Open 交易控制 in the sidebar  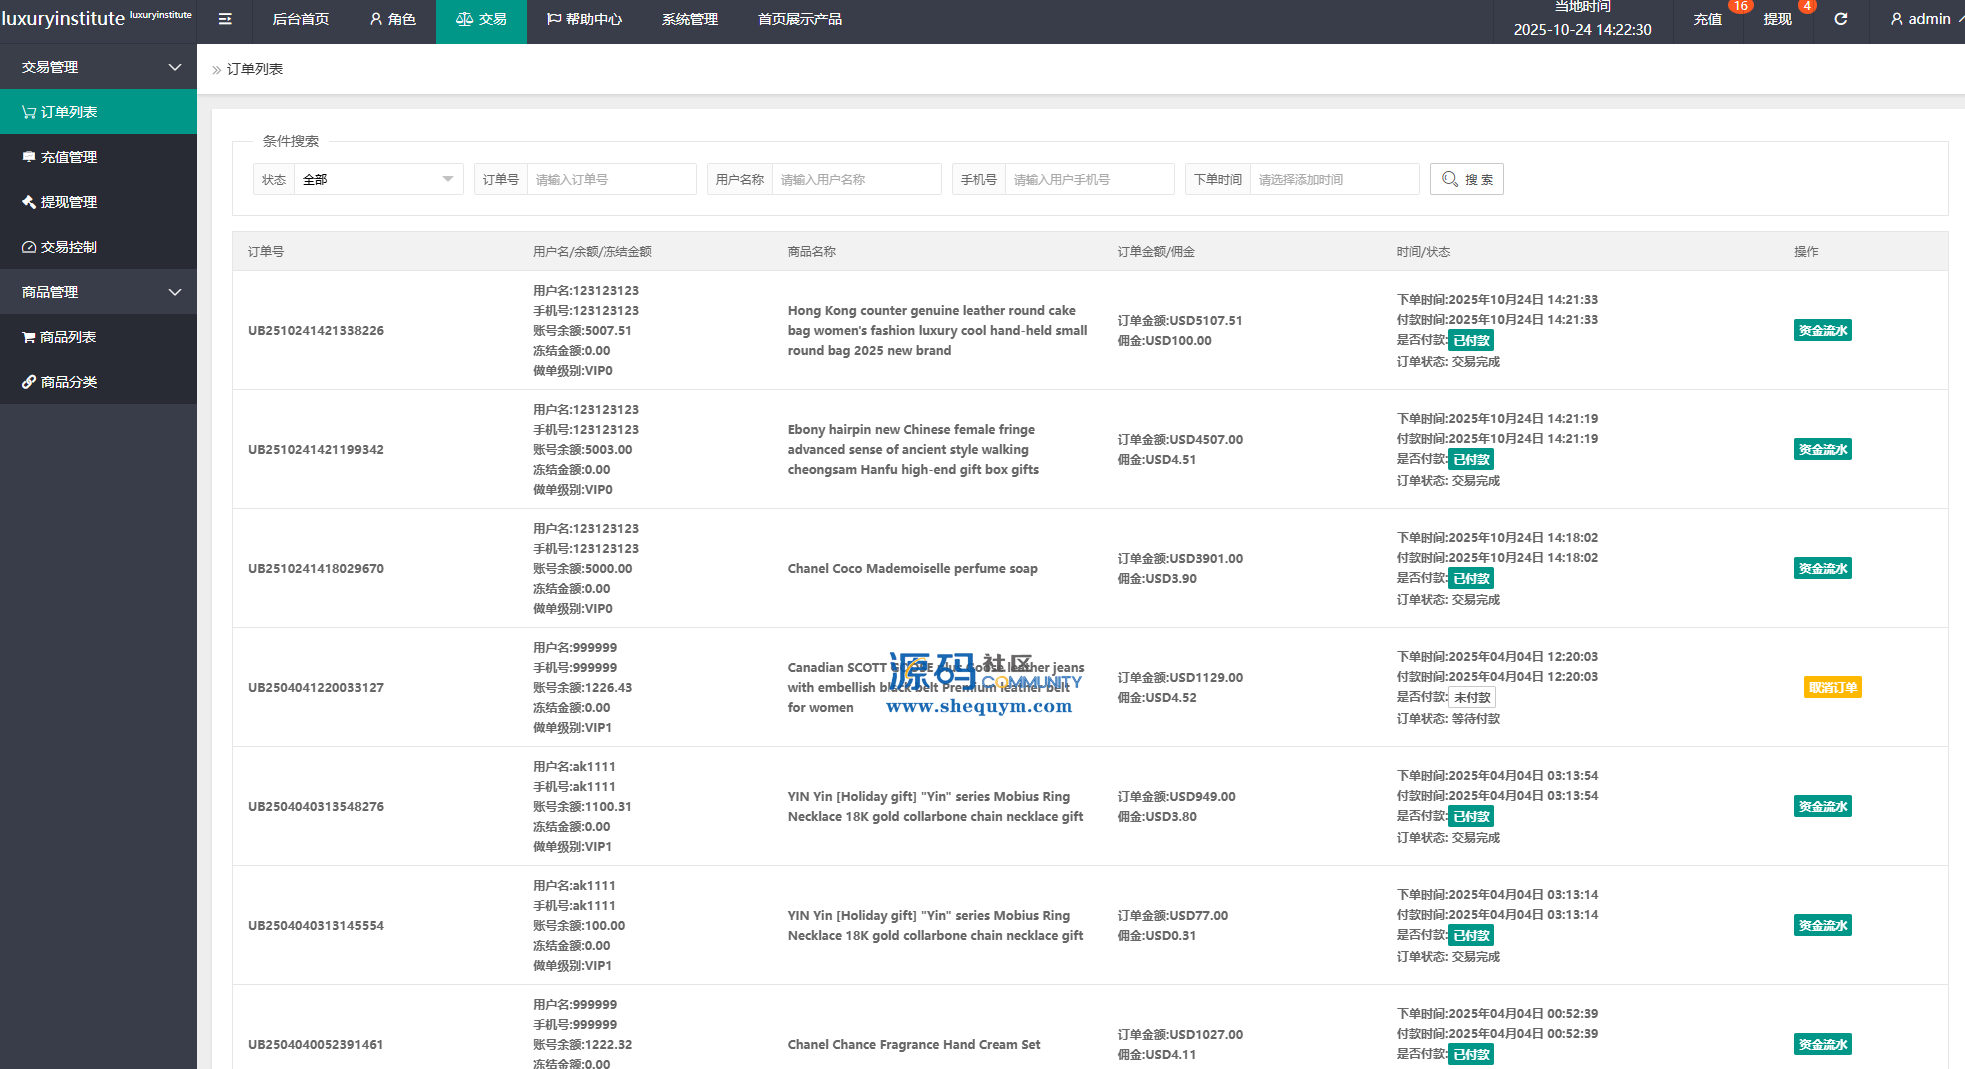[68, 247]
